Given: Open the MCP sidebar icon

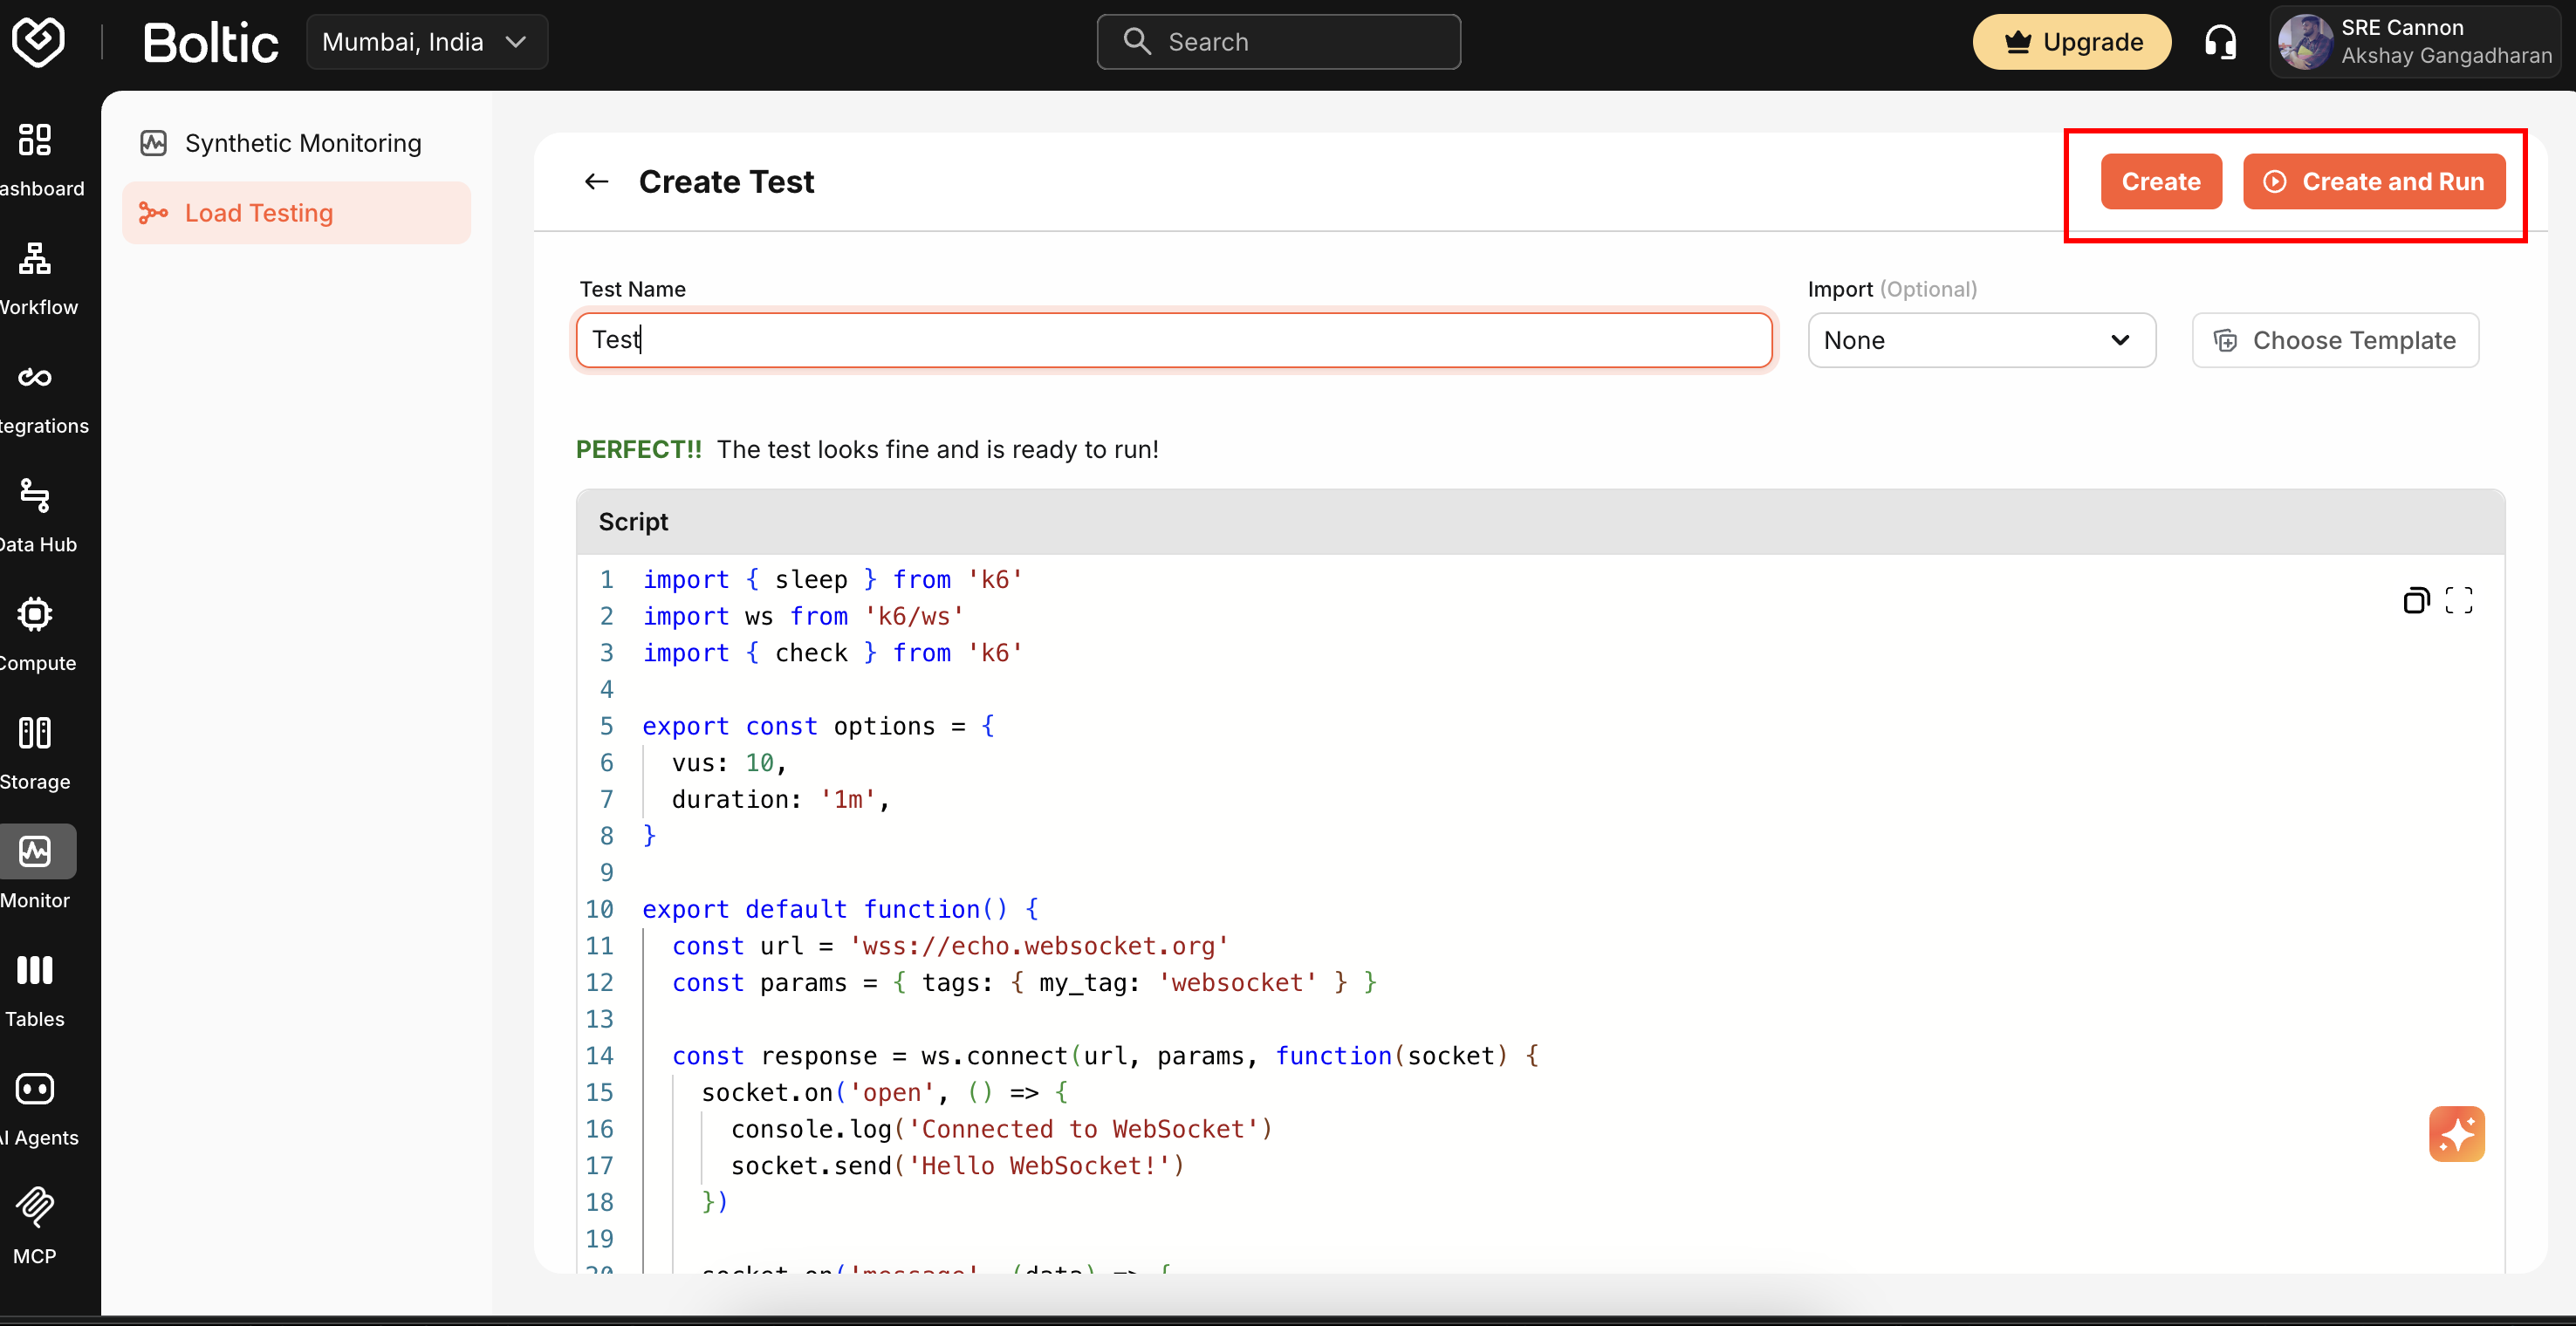Looking at the screenshot, I should click(35, 1207).
